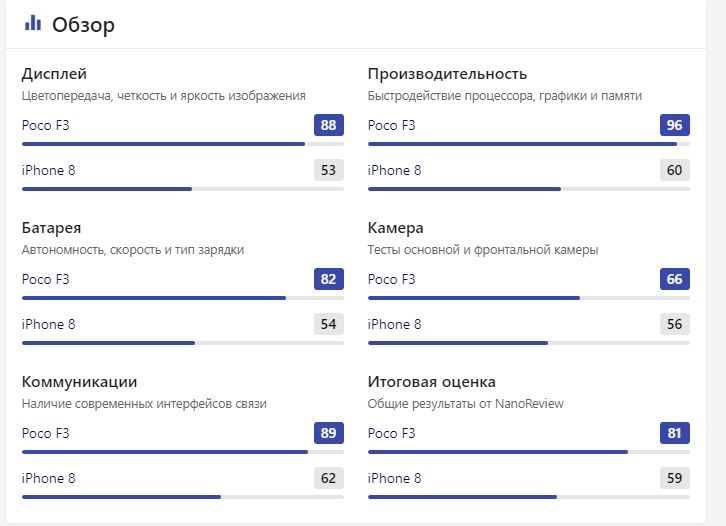Click the iPhone 8 display score badge 53
726x526 pixels.
[329, 170]
